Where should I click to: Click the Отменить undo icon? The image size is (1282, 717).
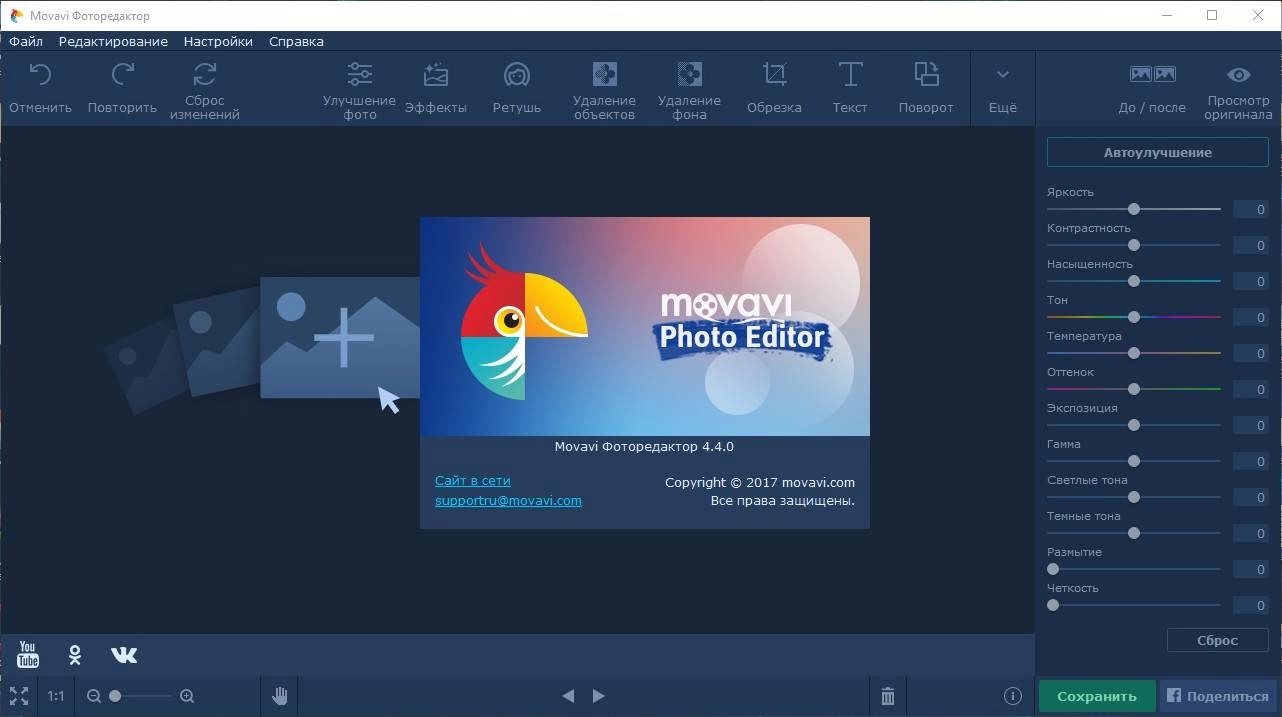tap(40, 74)
